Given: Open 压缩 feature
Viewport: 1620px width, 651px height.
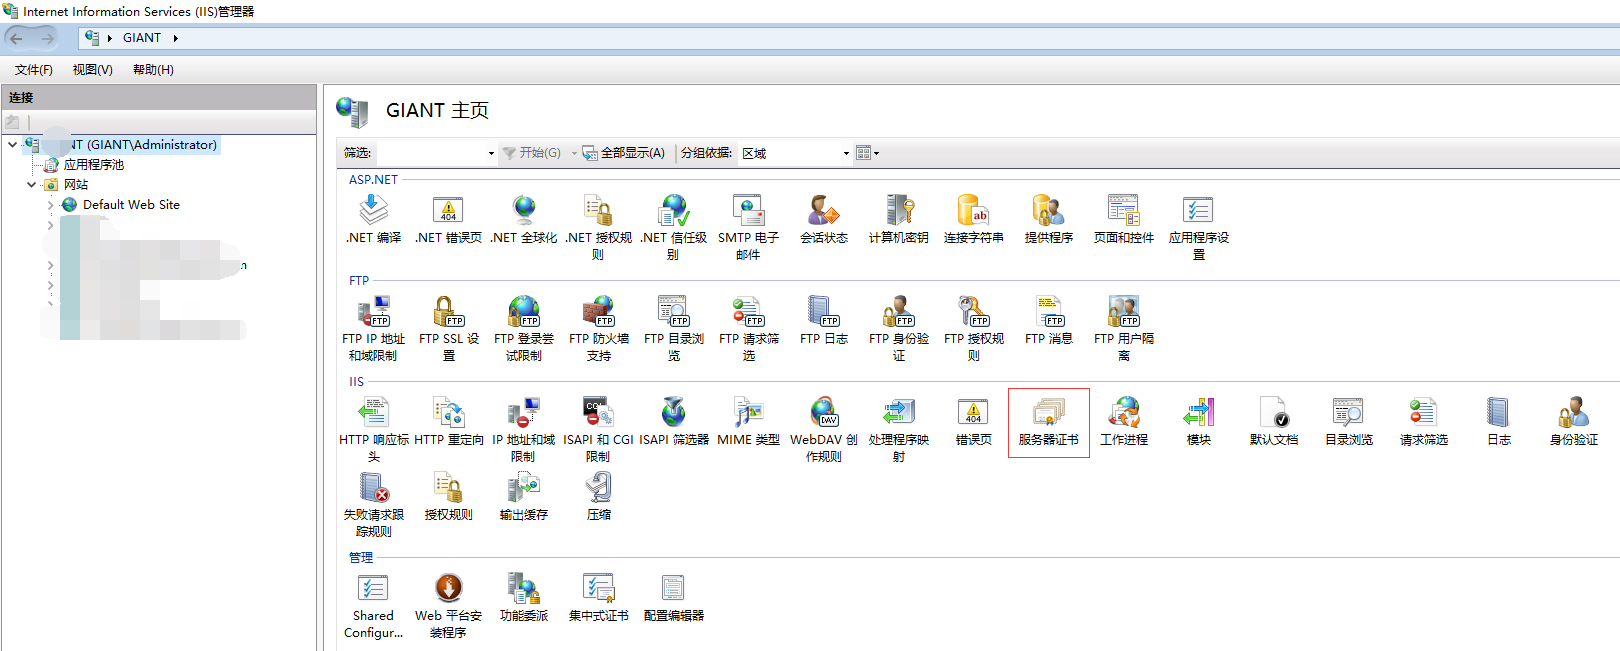Looking at the screenshot, I should tap(598, 497).
